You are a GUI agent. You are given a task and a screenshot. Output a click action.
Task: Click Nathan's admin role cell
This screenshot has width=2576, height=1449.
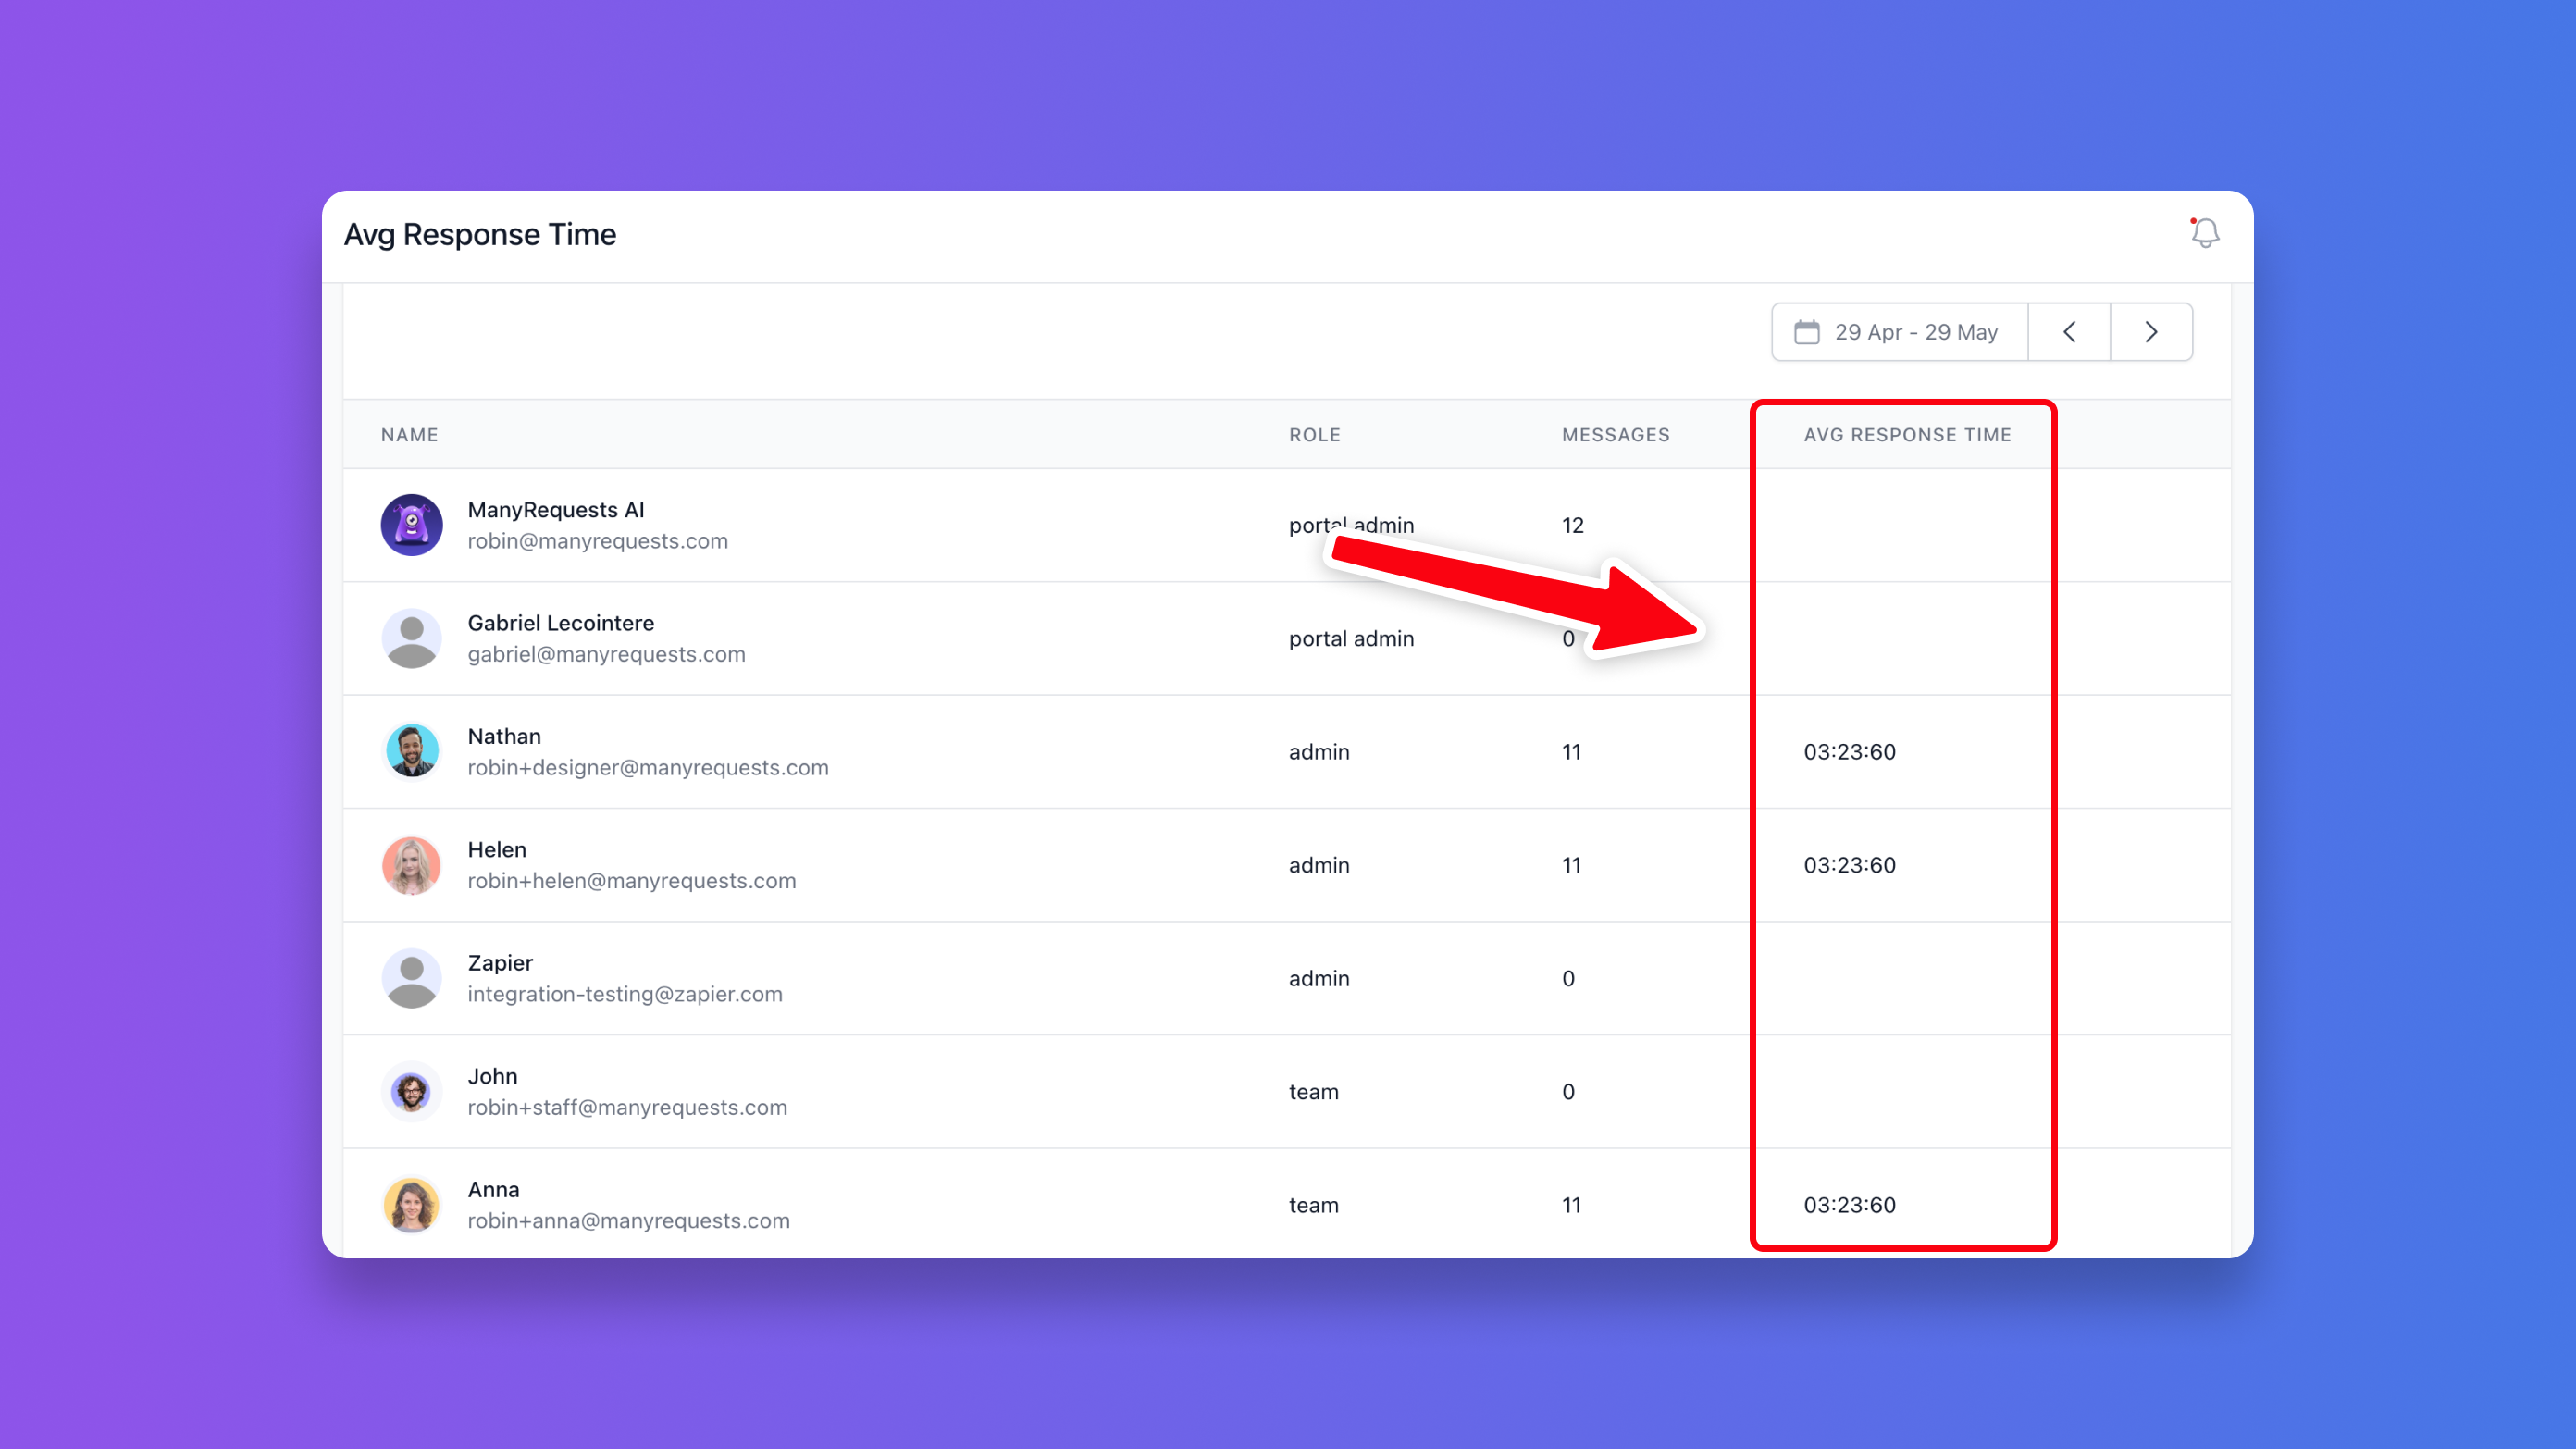coord(1319,752)
